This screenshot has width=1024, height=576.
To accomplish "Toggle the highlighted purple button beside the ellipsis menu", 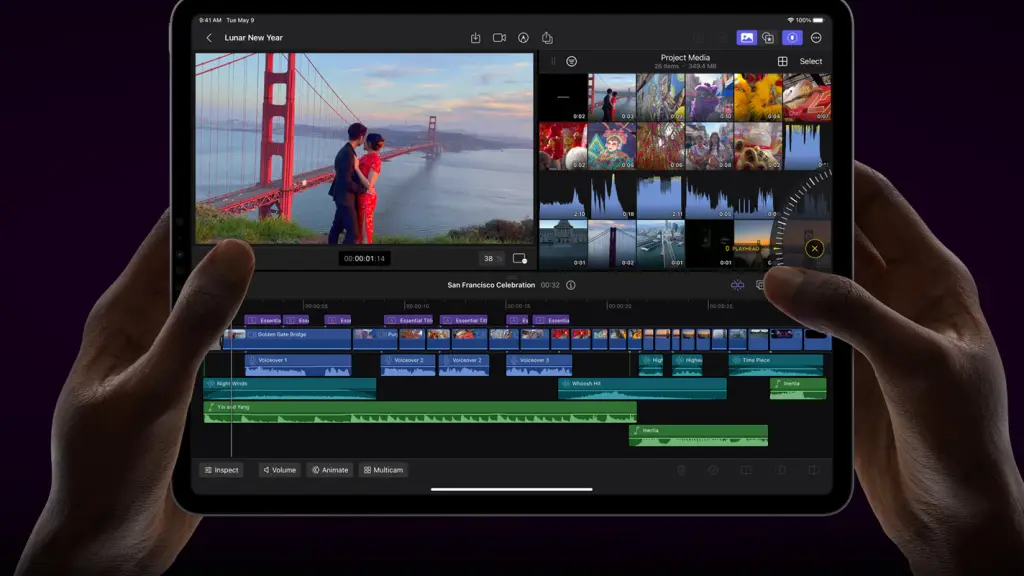I will 792,38.
